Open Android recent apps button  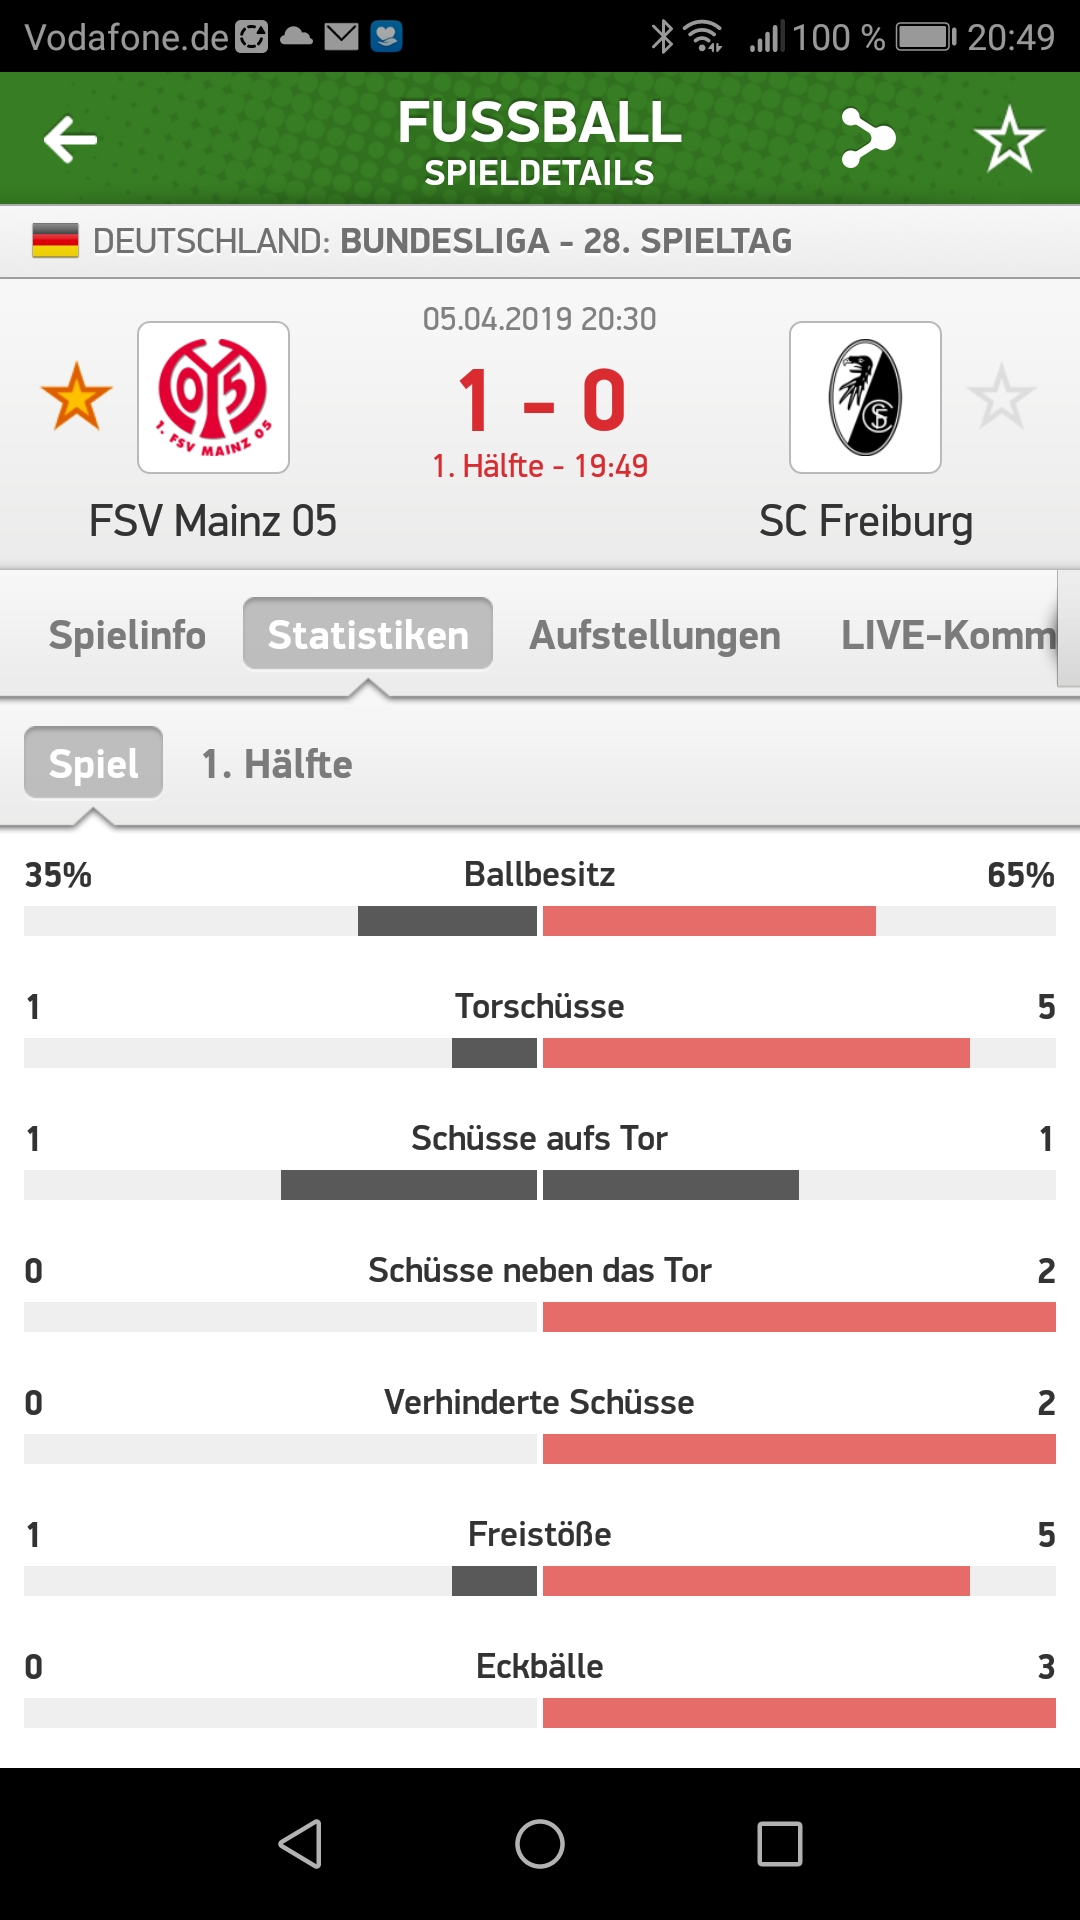click(780, 1843)
